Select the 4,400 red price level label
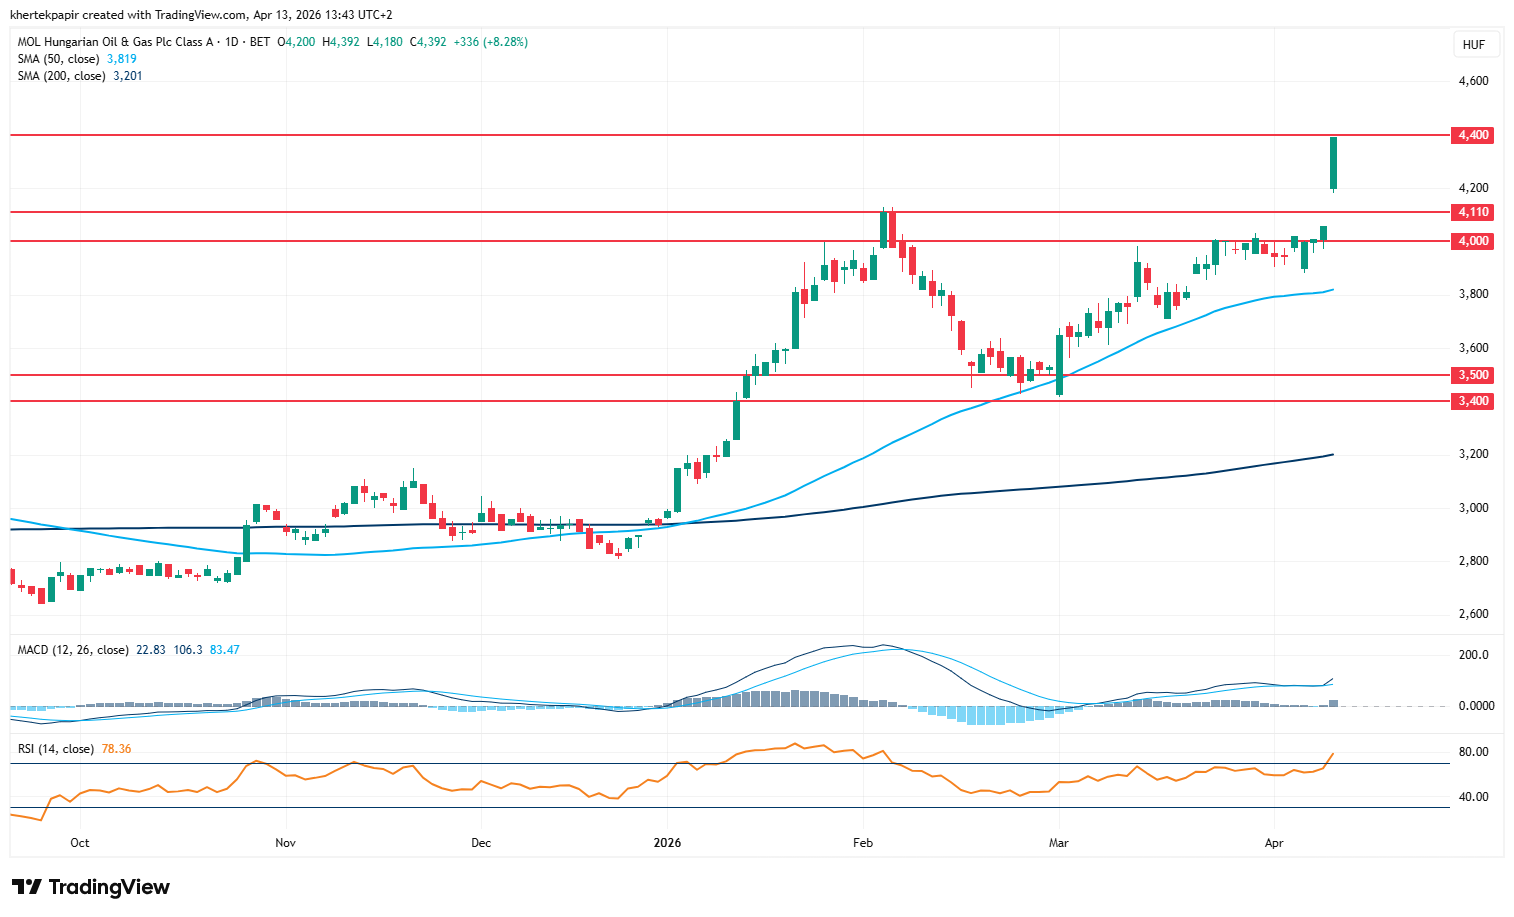The image size is (1514, 917). click(x=1472, y=135)
